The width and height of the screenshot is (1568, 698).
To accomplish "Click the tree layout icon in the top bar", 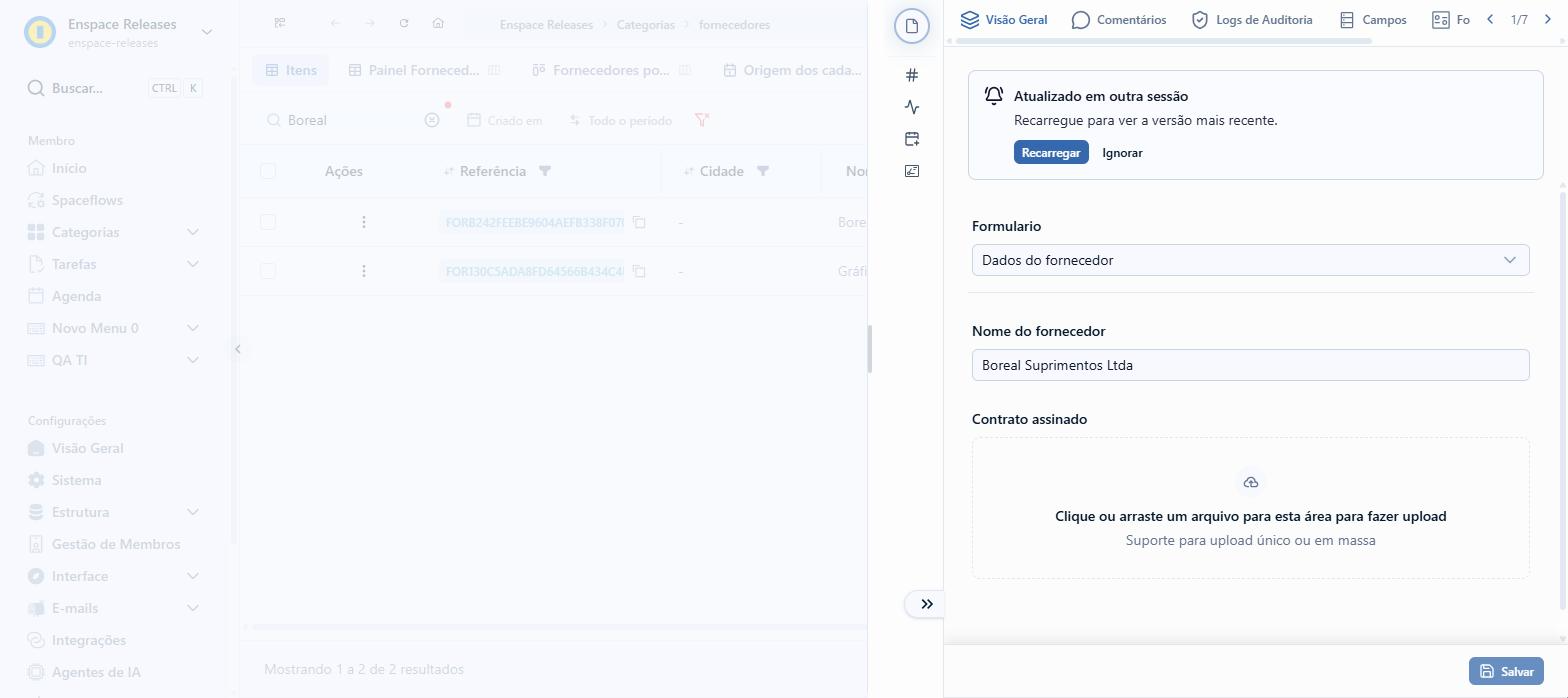I will (281, 23).
